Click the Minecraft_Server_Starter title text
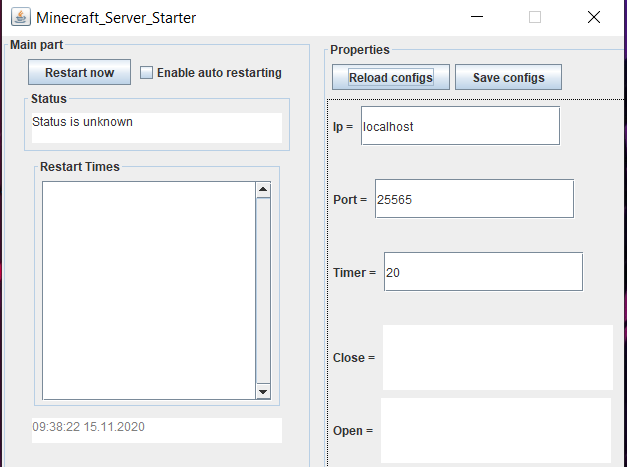 [x=116, y=18]
